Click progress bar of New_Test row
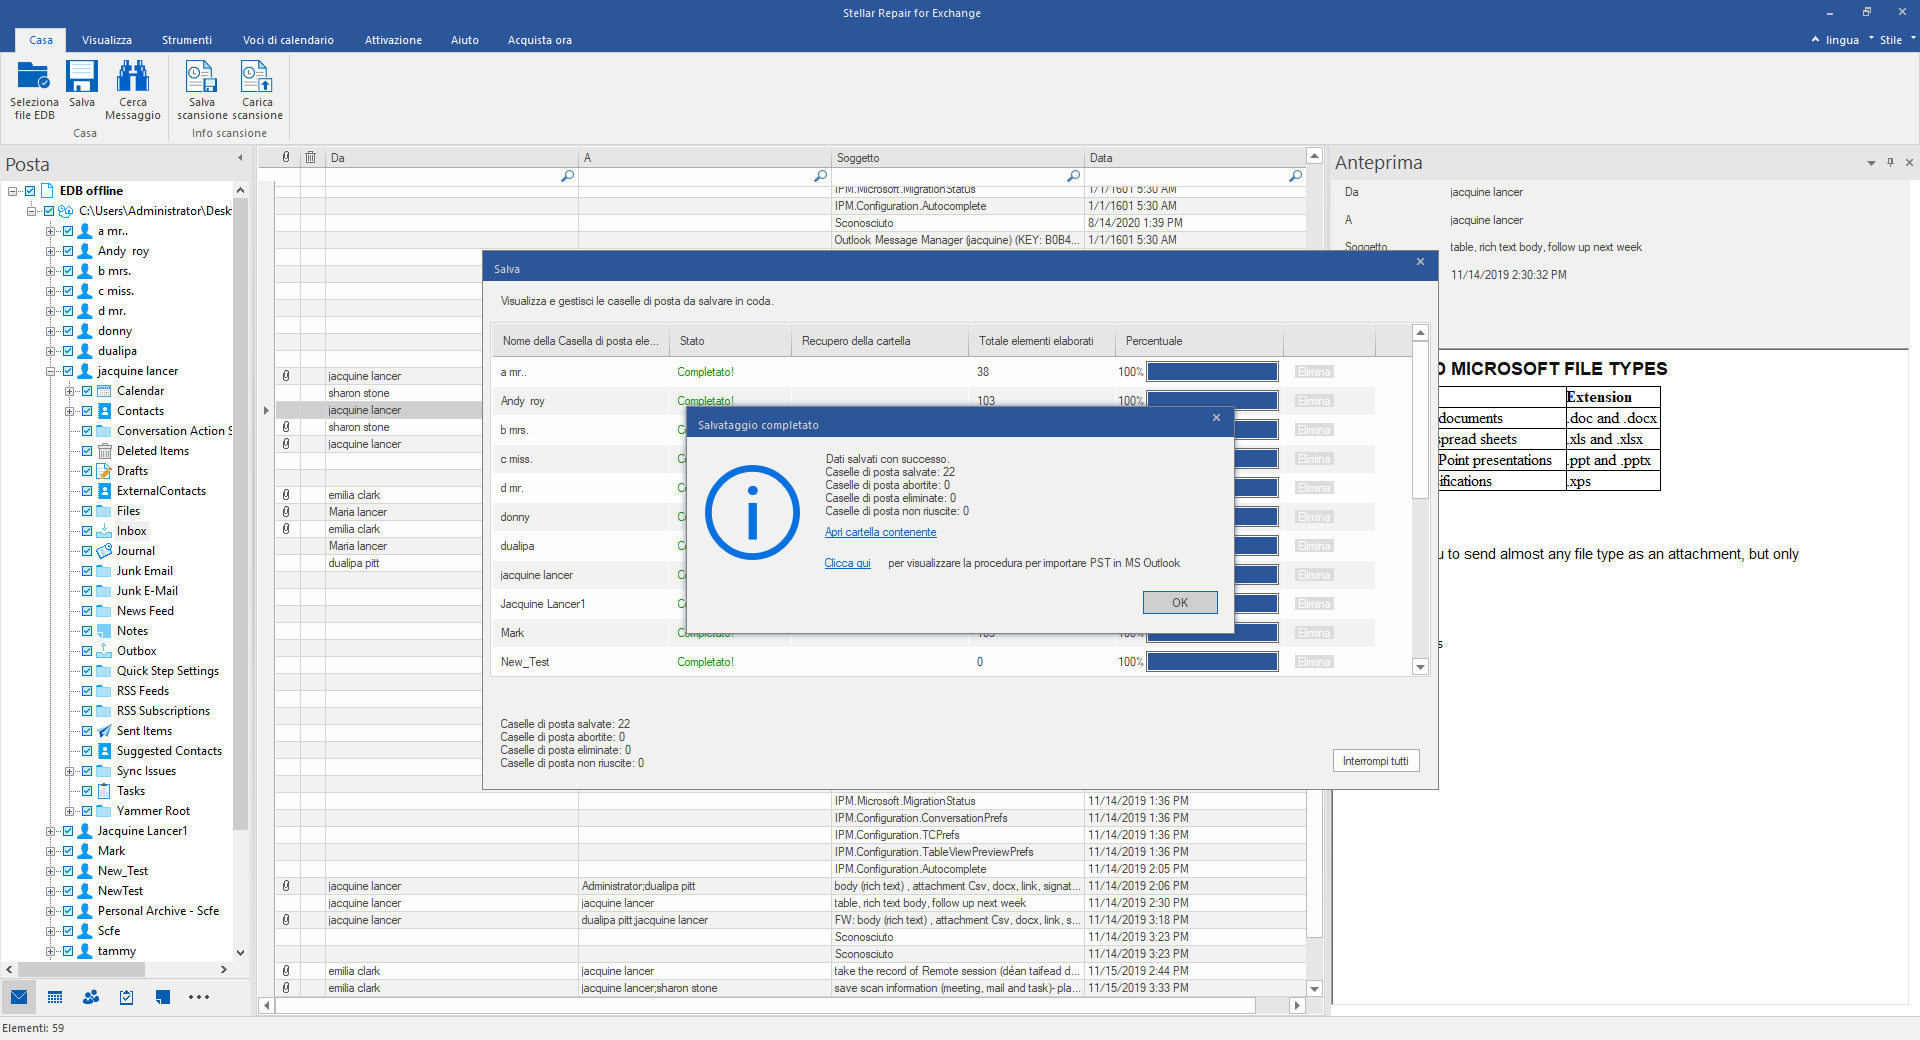 click(x=1212, y=662)
